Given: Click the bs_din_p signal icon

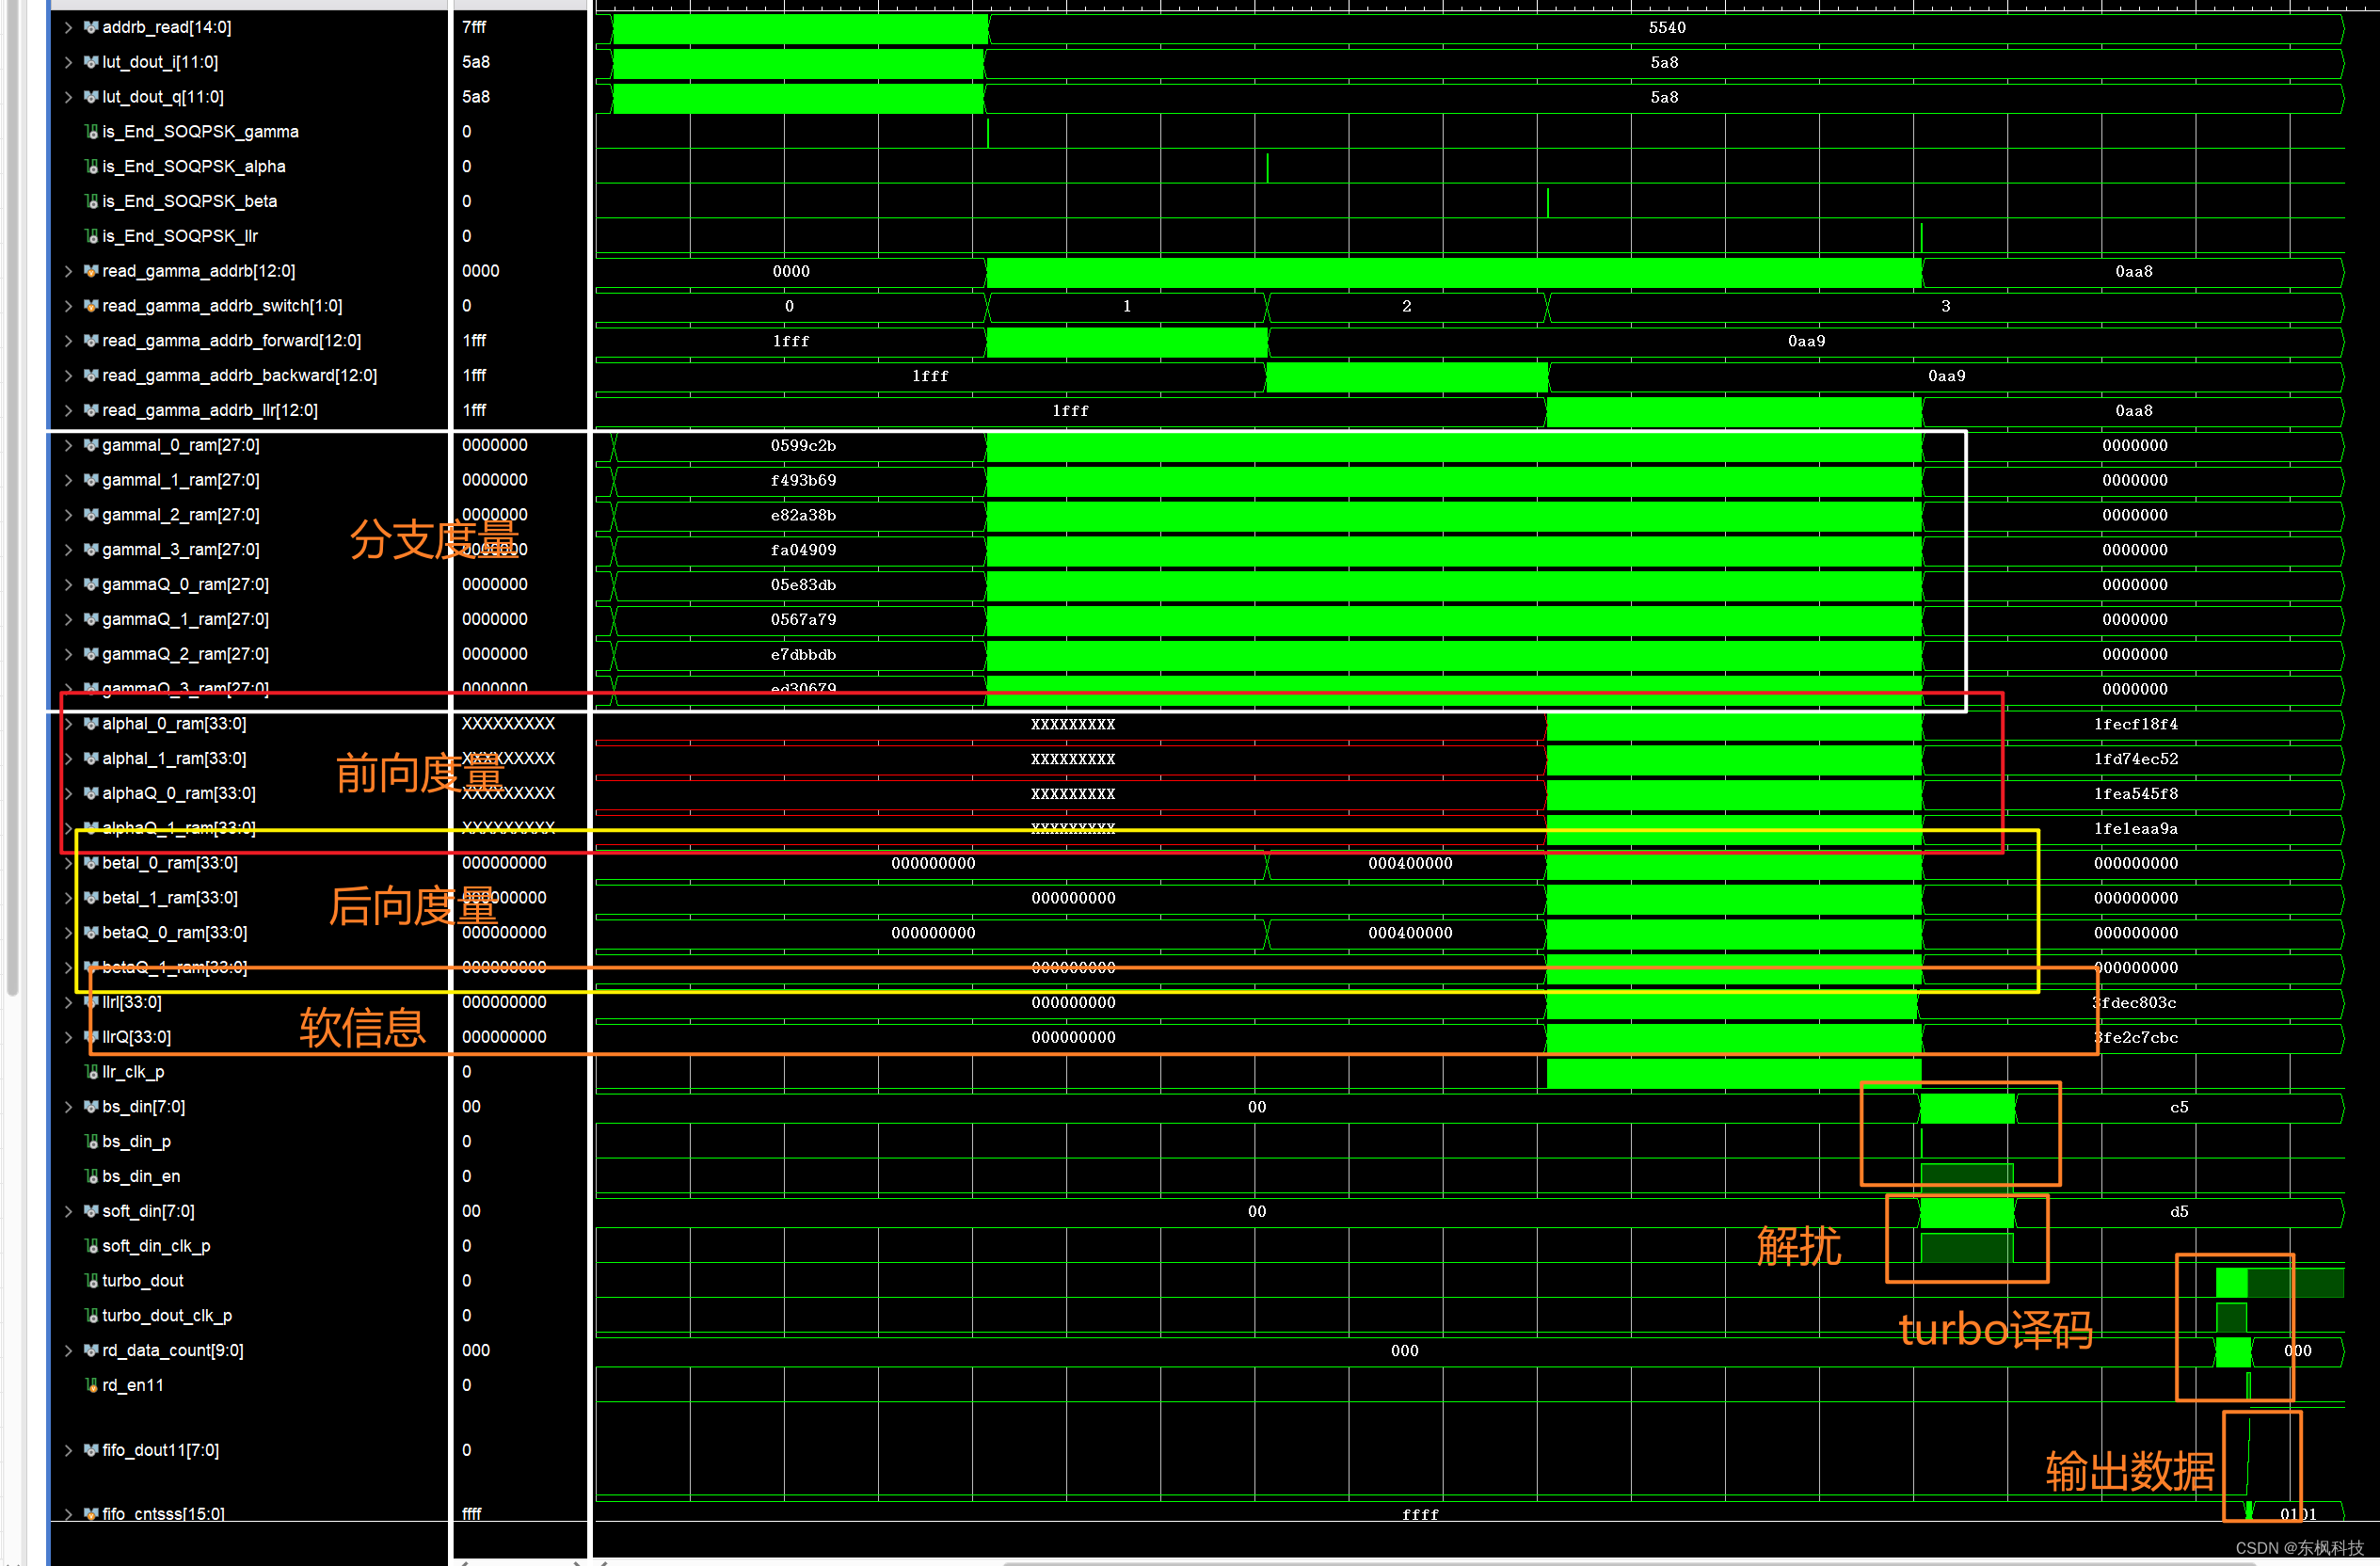Looking at the screenshot, I should [91, 1141].
